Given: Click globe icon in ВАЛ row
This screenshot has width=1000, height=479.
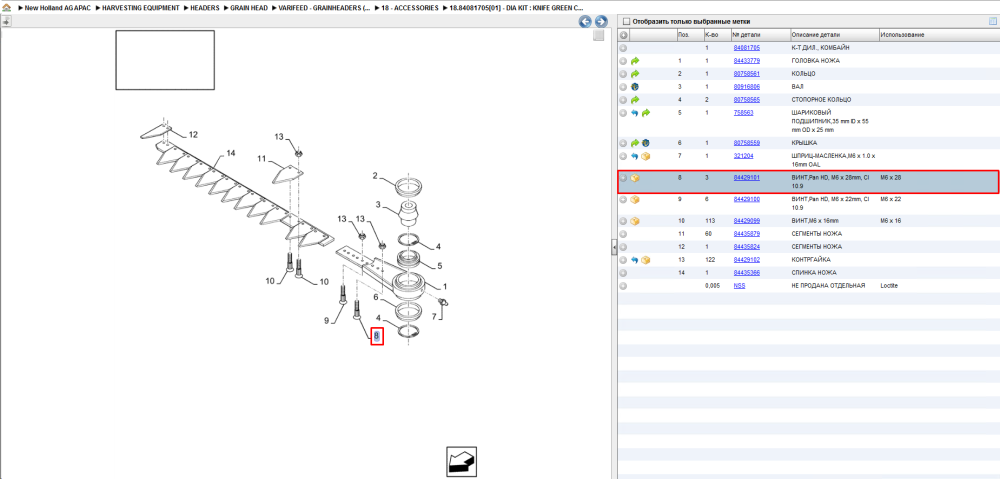Looking at the screenshot, I should pyautogui.click(x=635, y=86).
